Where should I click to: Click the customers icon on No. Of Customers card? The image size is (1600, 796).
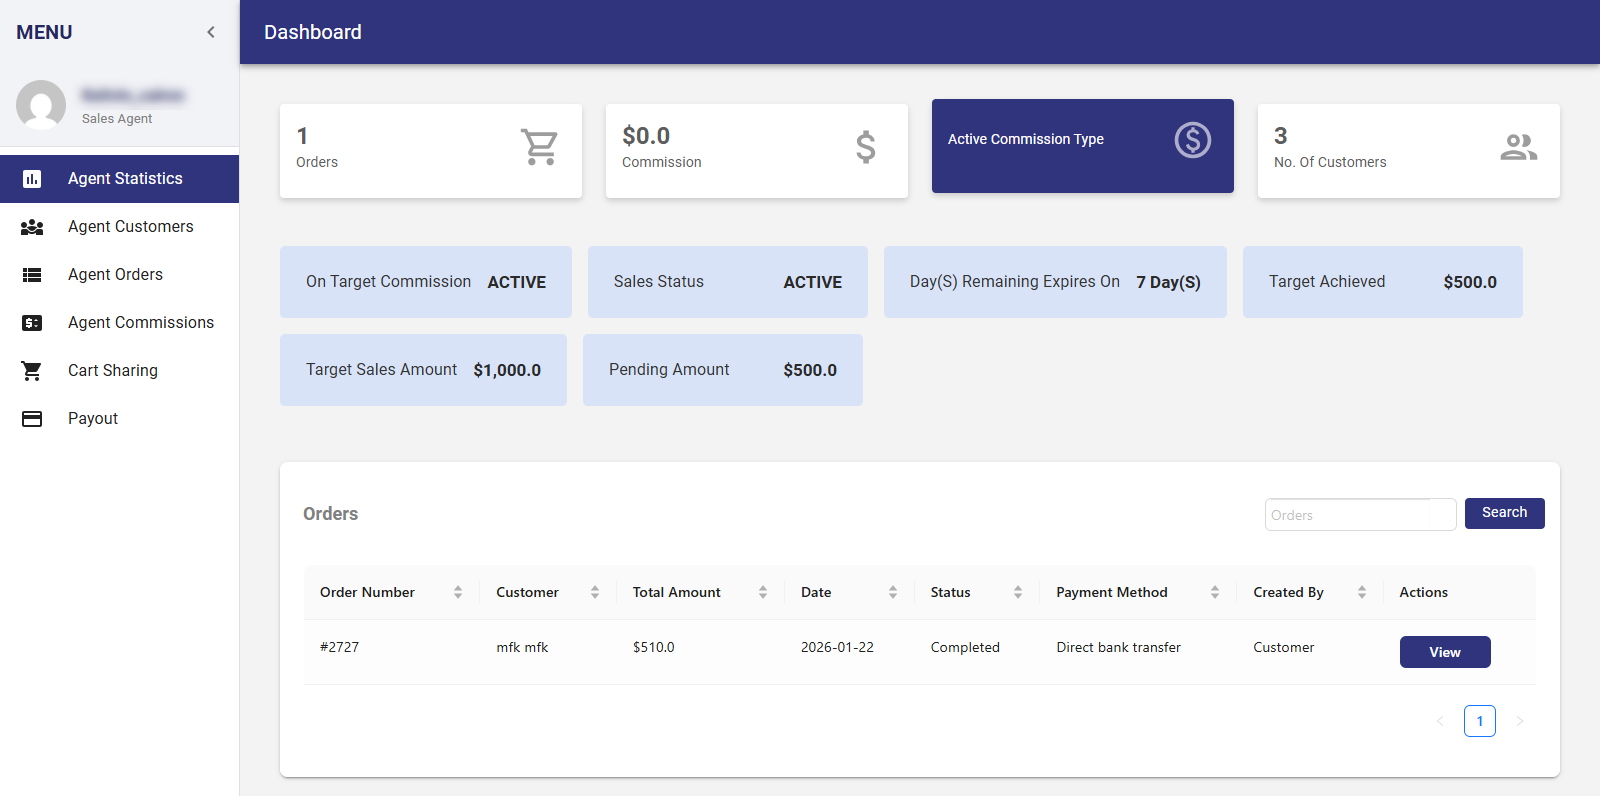pyautogui.click(x=1518, y=147)
